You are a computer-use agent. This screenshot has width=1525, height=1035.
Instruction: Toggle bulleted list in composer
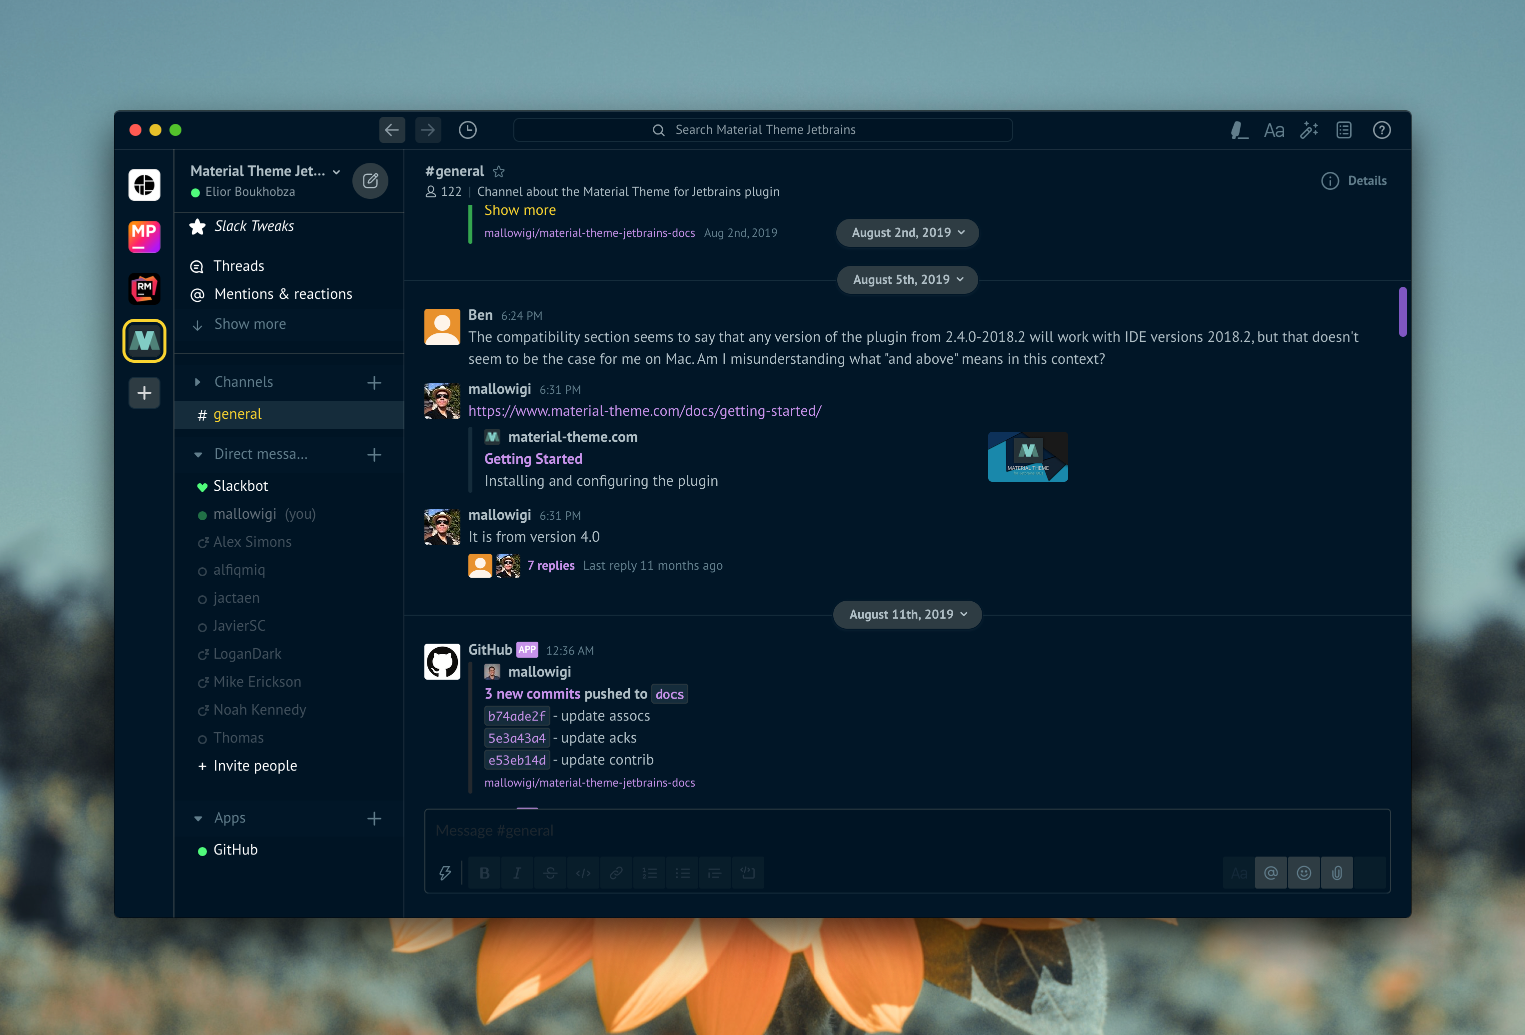tap(682, 873)
